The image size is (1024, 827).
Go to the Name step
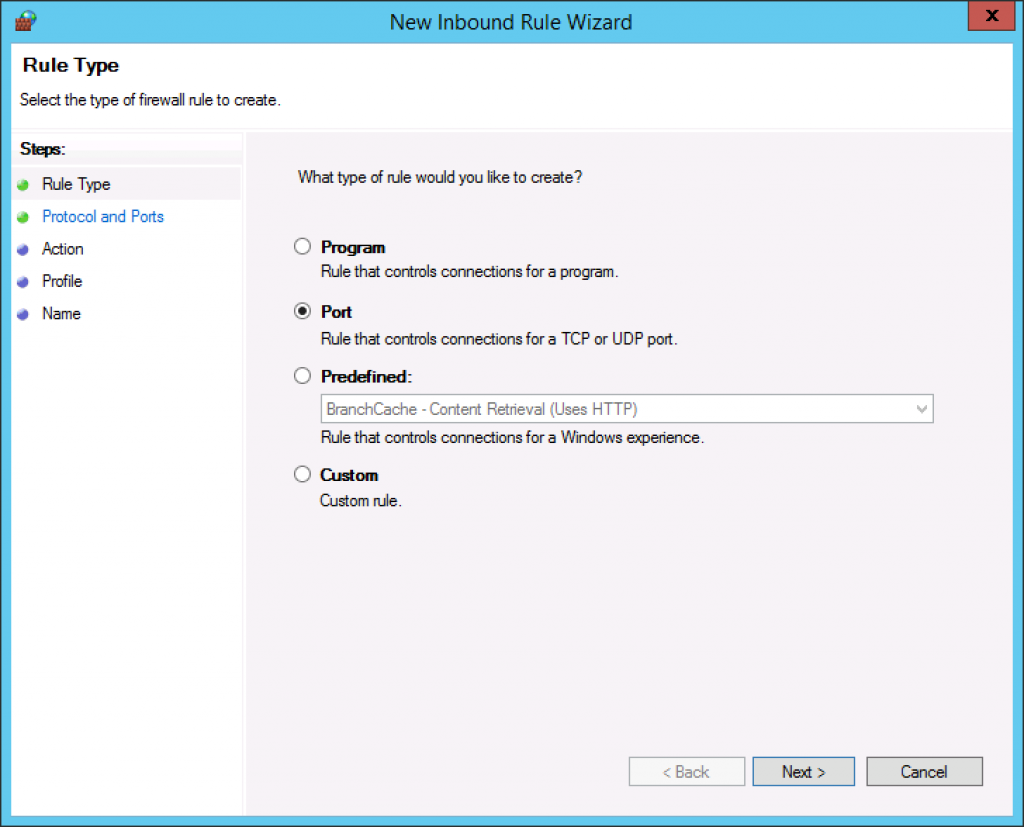pyautogui.click(x=61, y=313)
